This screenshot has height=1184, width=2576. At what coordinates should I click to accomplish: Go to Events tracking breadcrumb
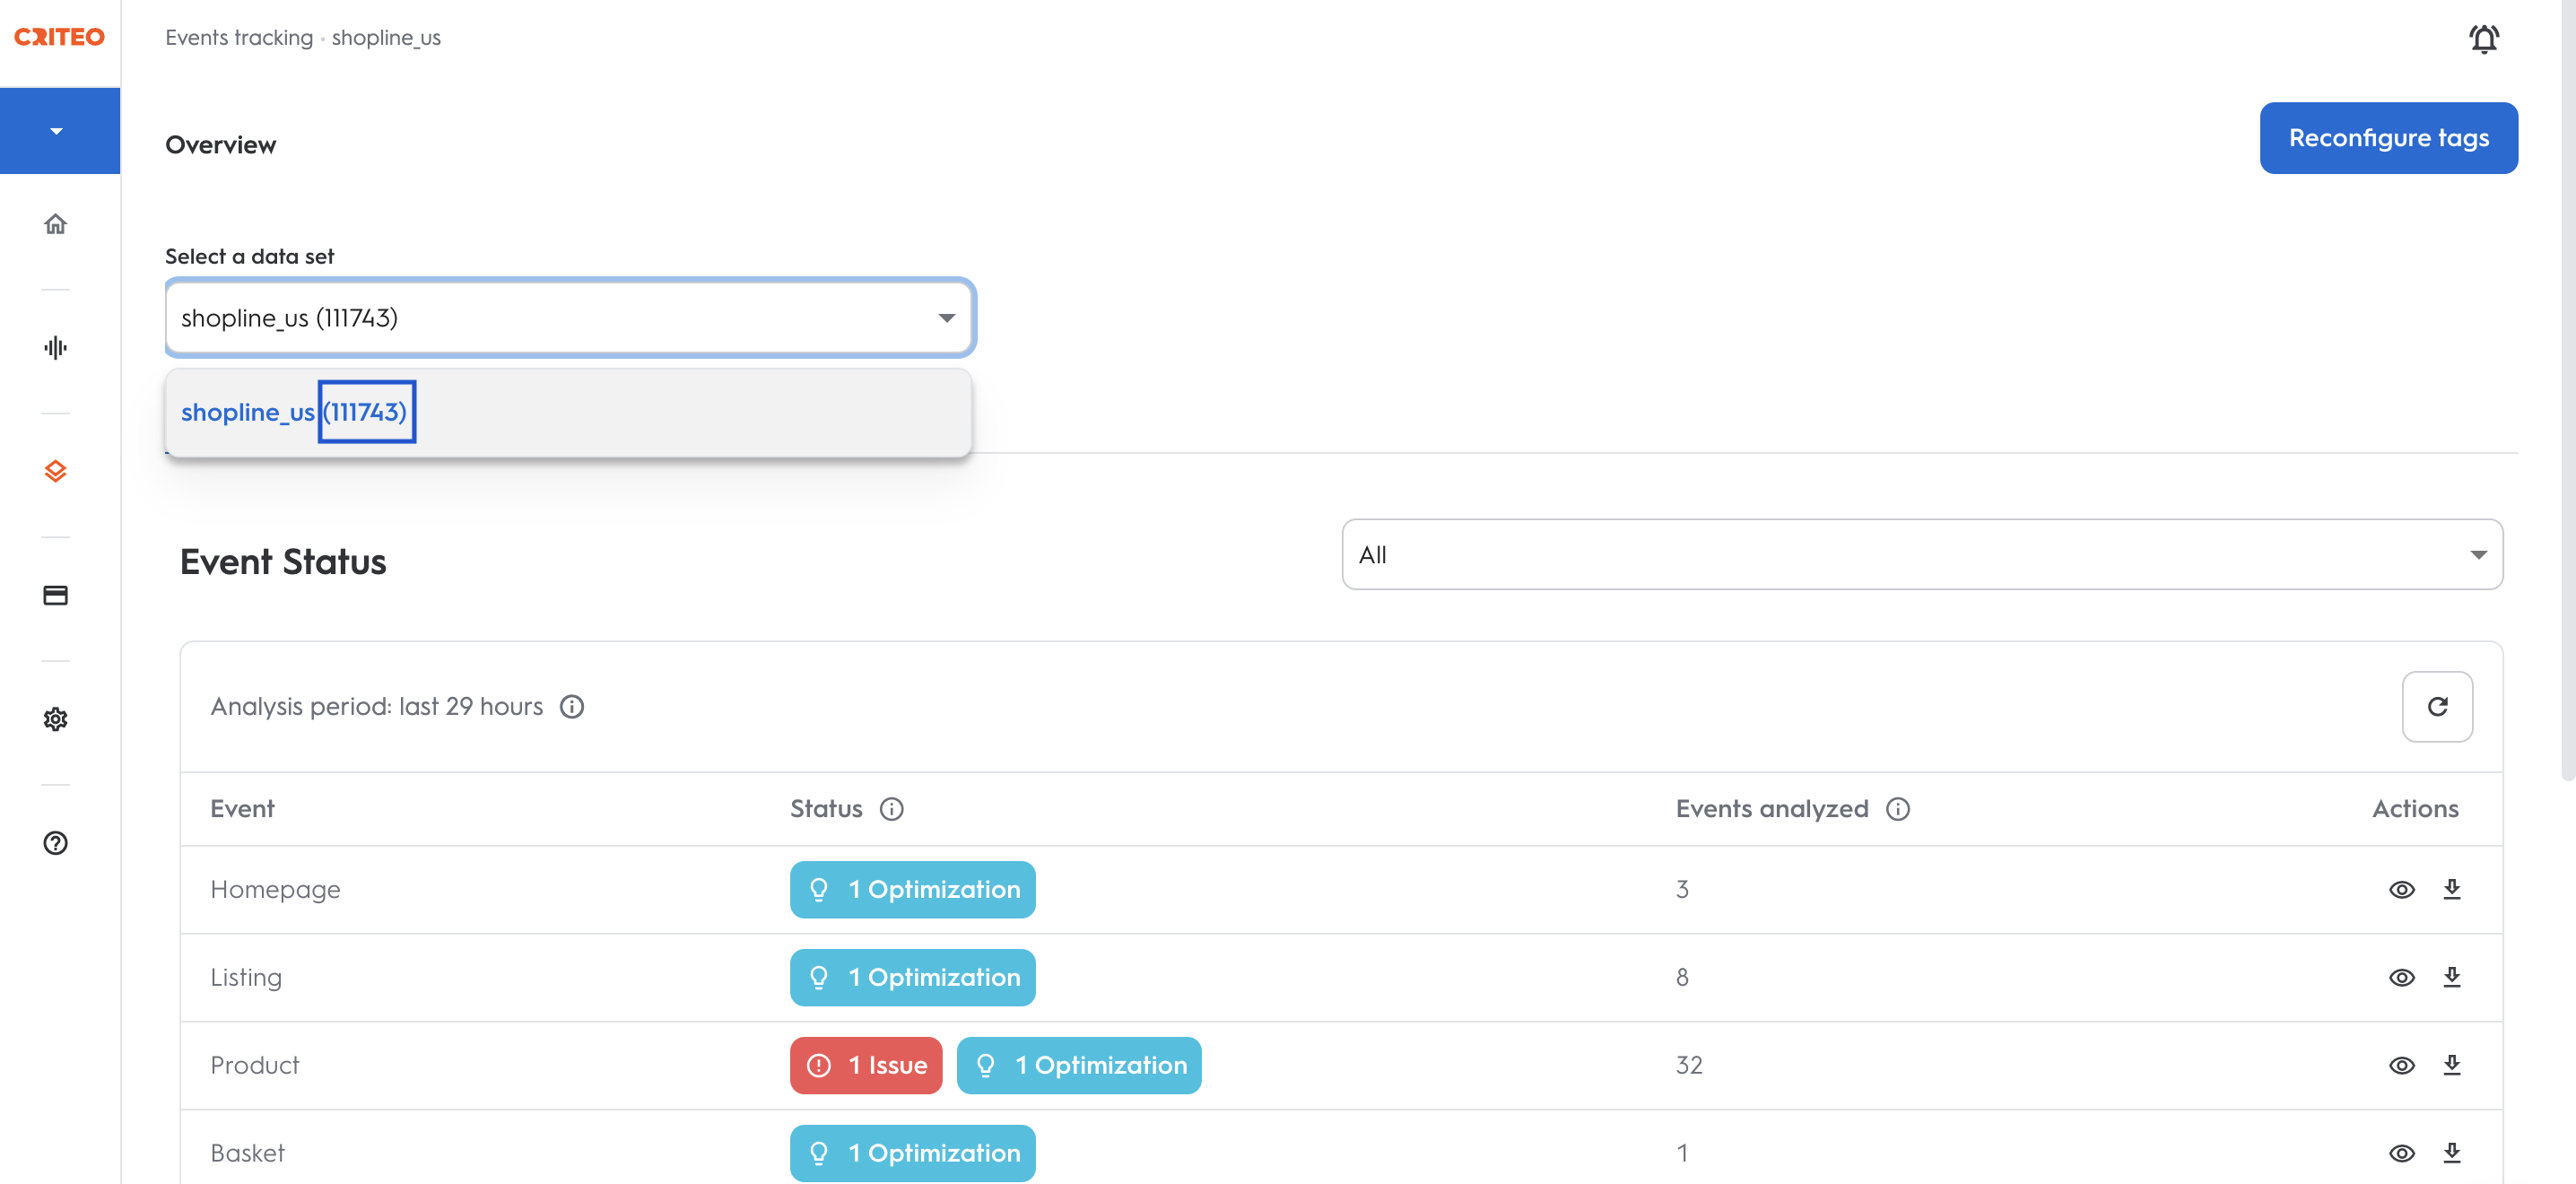click(239, 38)
